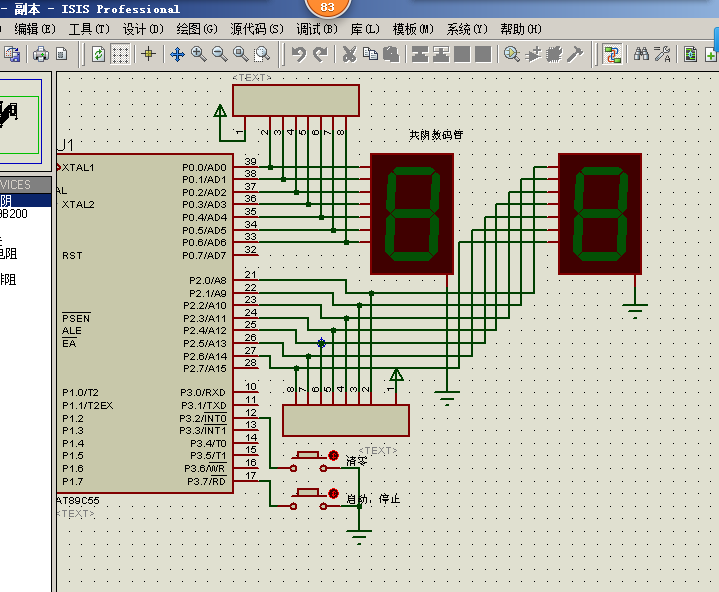Click Zoom to view entire sheet
The height and width of the screenshot is (592, 719).
click(241, 54)
